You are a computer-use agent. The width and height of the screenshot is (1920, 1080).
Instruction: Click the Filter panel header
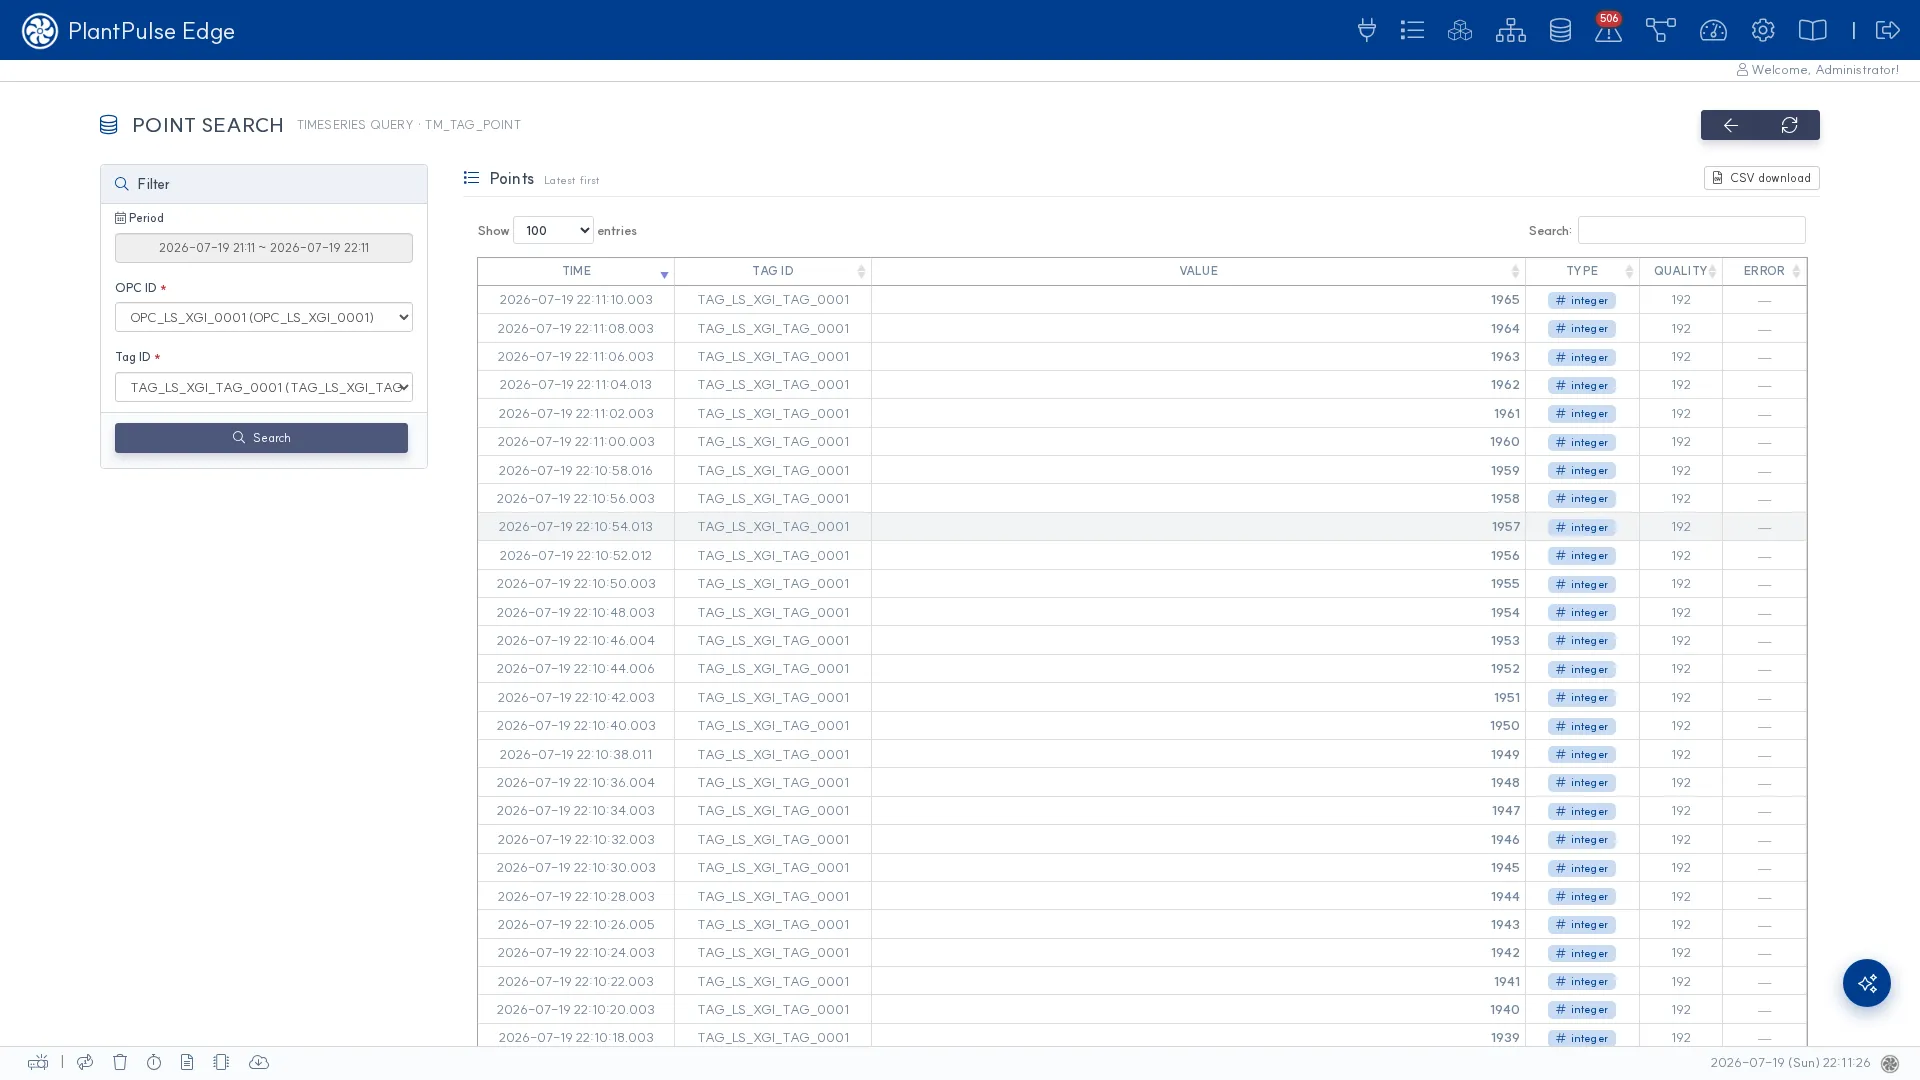point(264,184)
